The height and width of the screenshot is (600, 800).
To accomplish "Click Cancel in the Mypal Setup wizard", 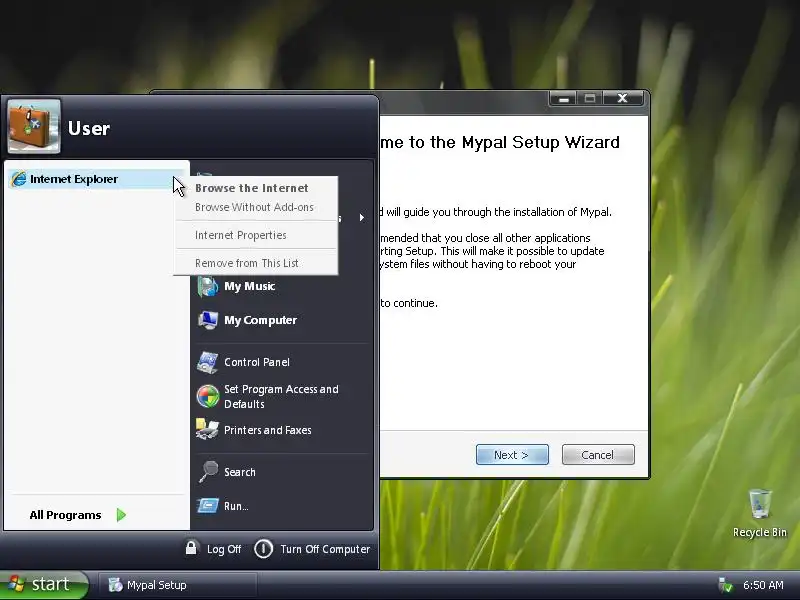I will click(x=598, y=455).
